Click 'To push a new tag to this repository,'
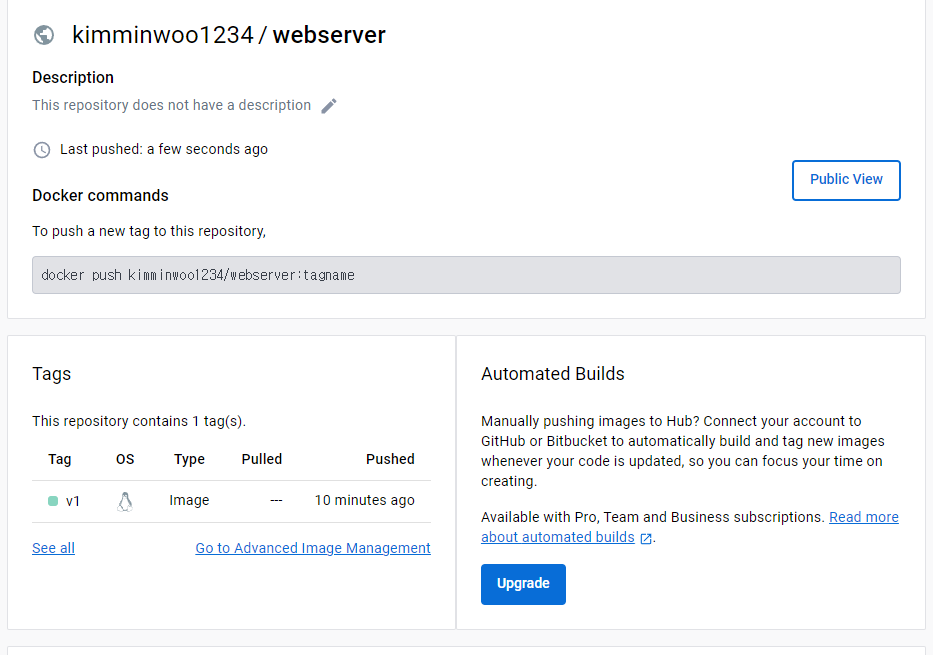The width and height of the screenshot is (933, 655). coord(149,231)
